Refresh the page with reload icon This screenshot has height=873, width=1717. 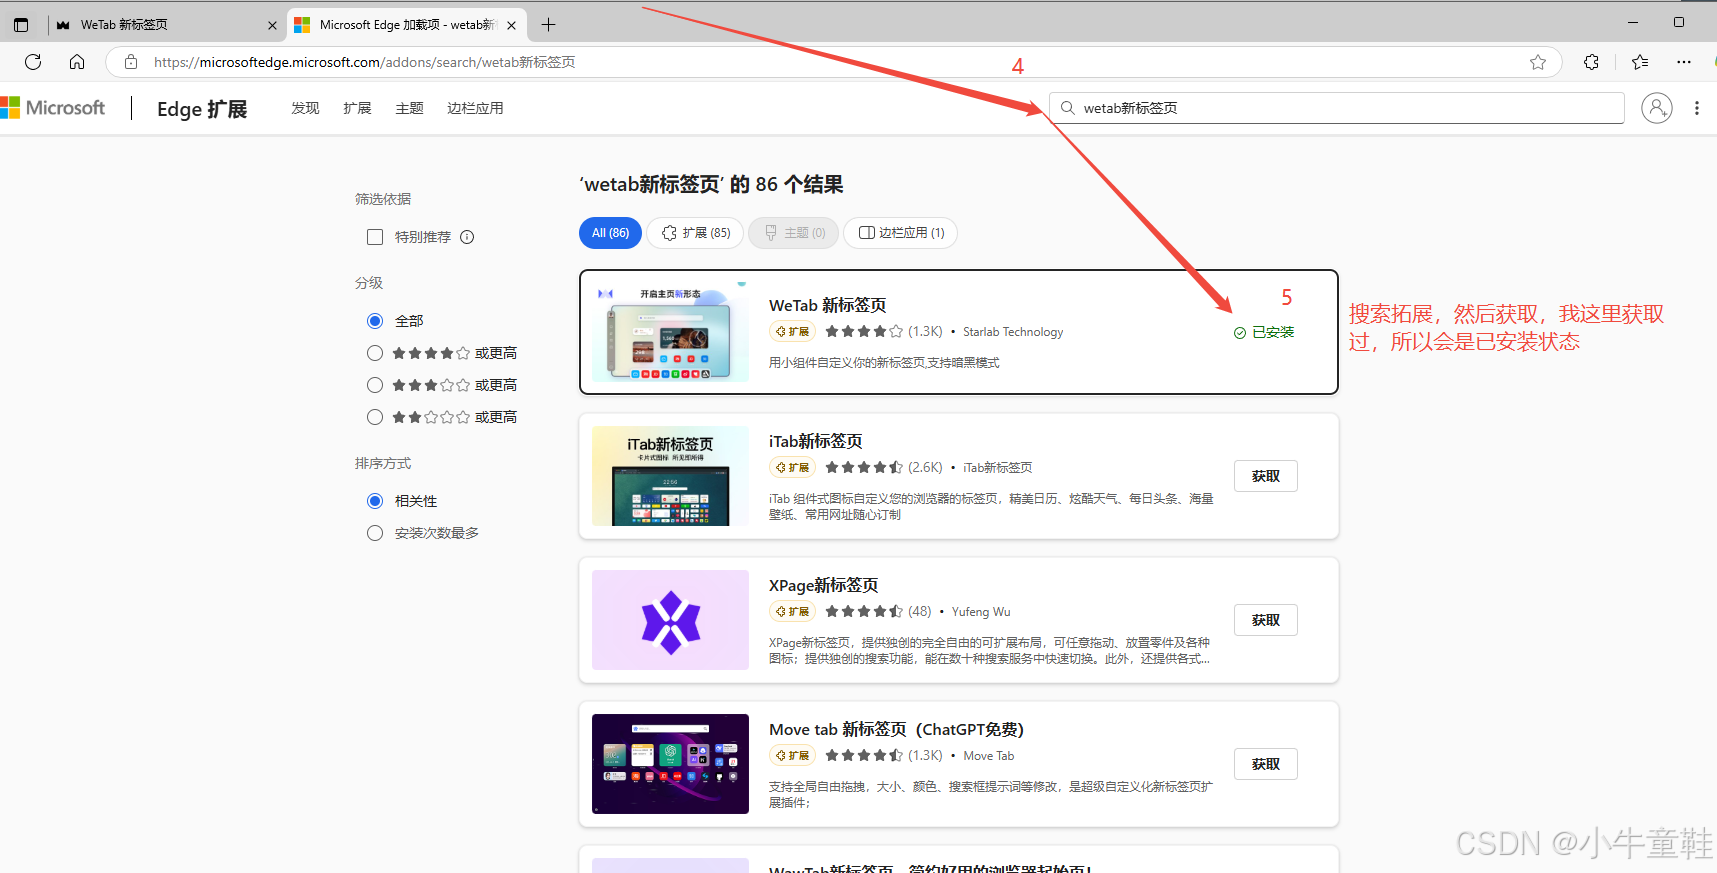coord(33,62)
